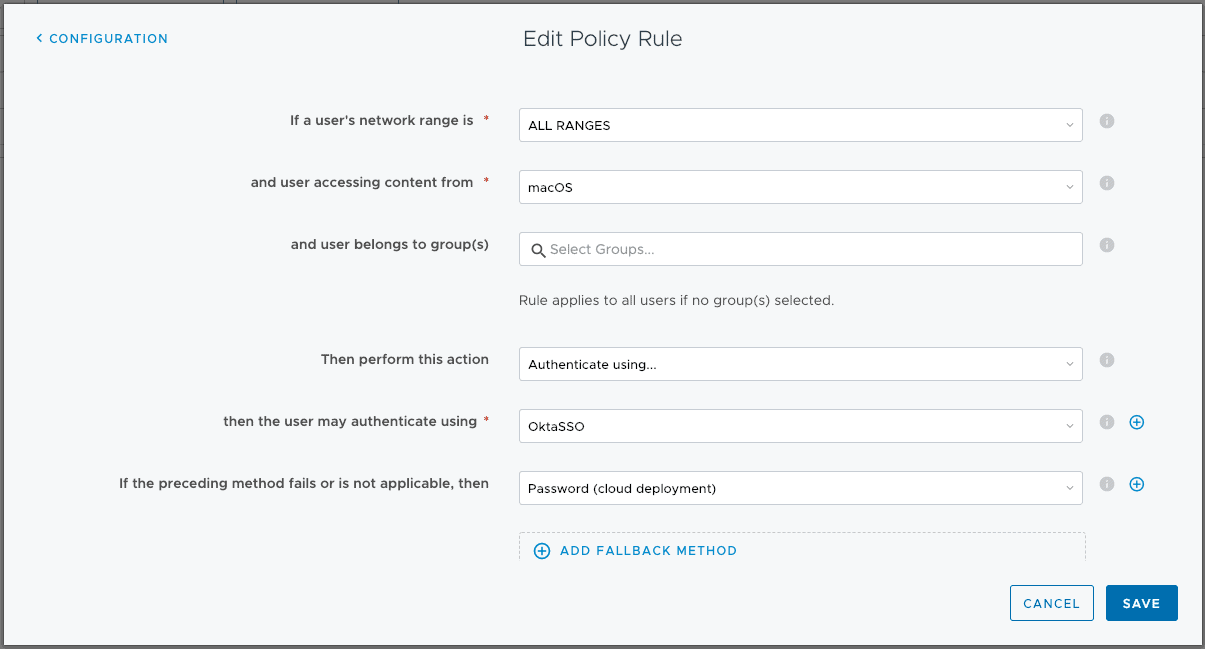Click Add Fallback Method

coord(637,551)
